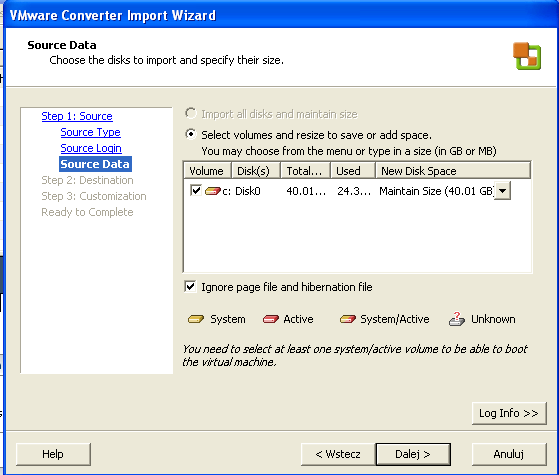The image size is (559, 475).
Task: Click 'Step 2: Destination' in wizard list
Action: click(x=87, y=180)
